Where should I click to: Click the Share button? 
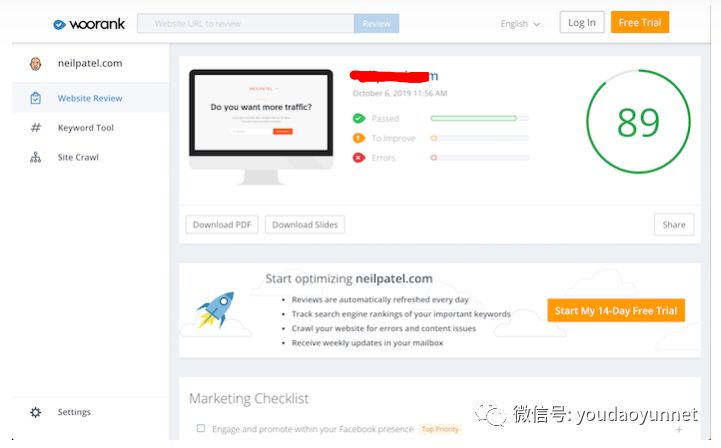pyautogui.click(x=674, y=224)
